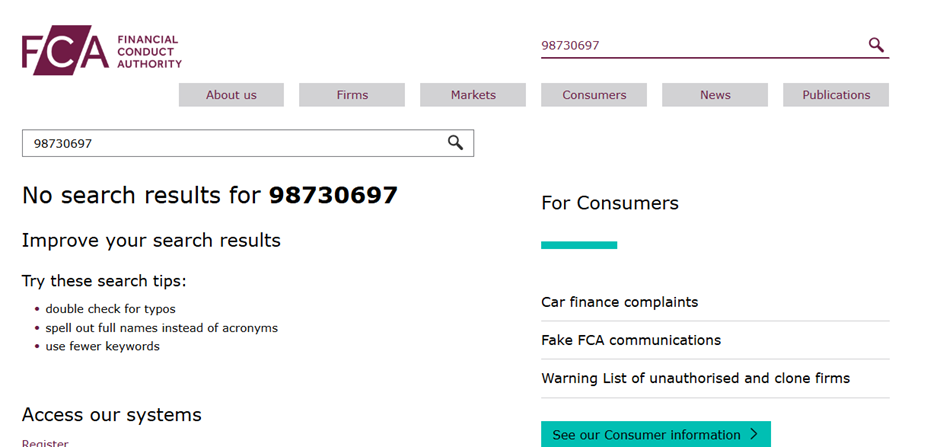The height and width of the screenshot is (447, 940).
Task: Open the News menu
Action: 715,95
